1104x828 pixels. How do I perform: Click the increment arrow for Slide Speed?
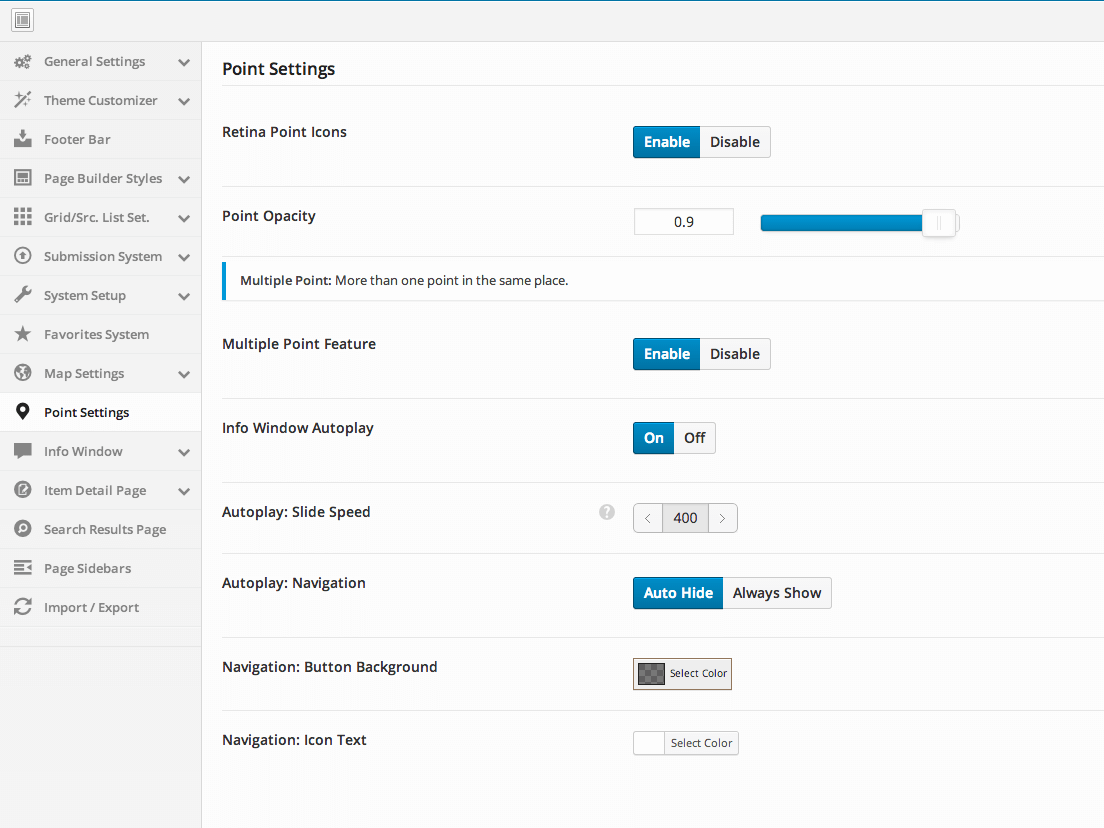tap(722, 518)
